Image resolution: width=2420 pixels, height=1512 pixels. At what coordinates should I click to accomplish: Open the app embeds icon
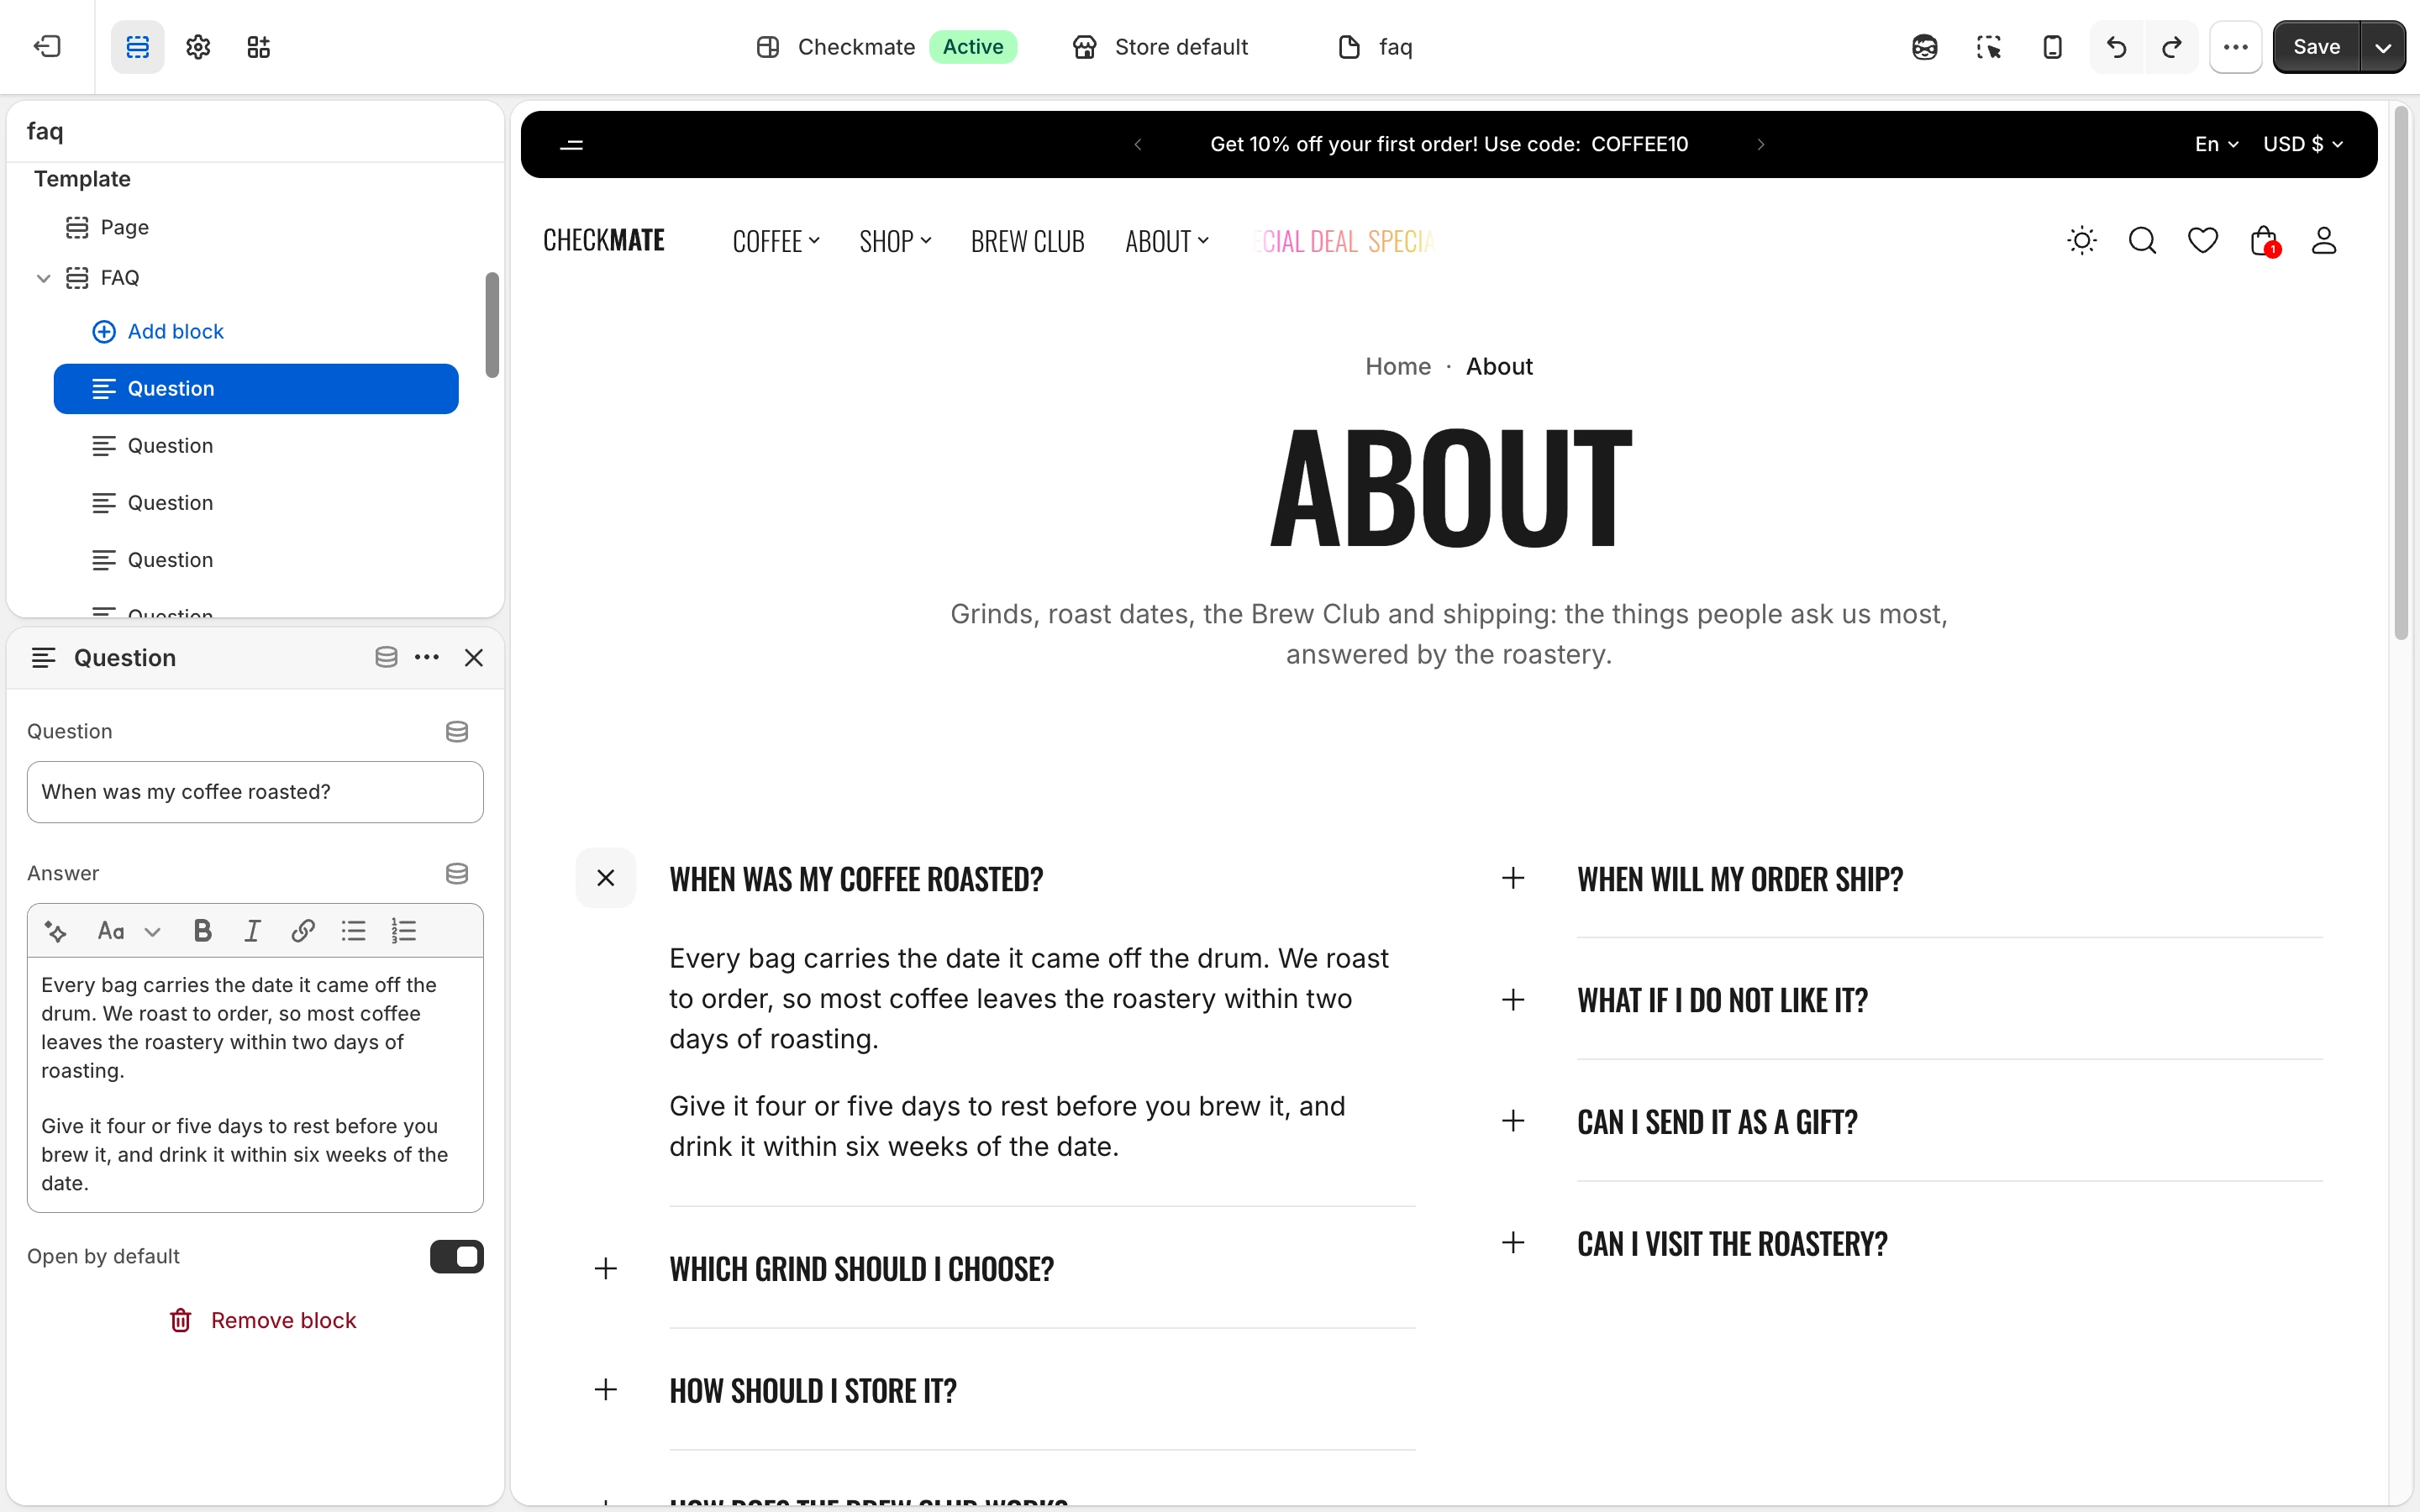point(259,47)
